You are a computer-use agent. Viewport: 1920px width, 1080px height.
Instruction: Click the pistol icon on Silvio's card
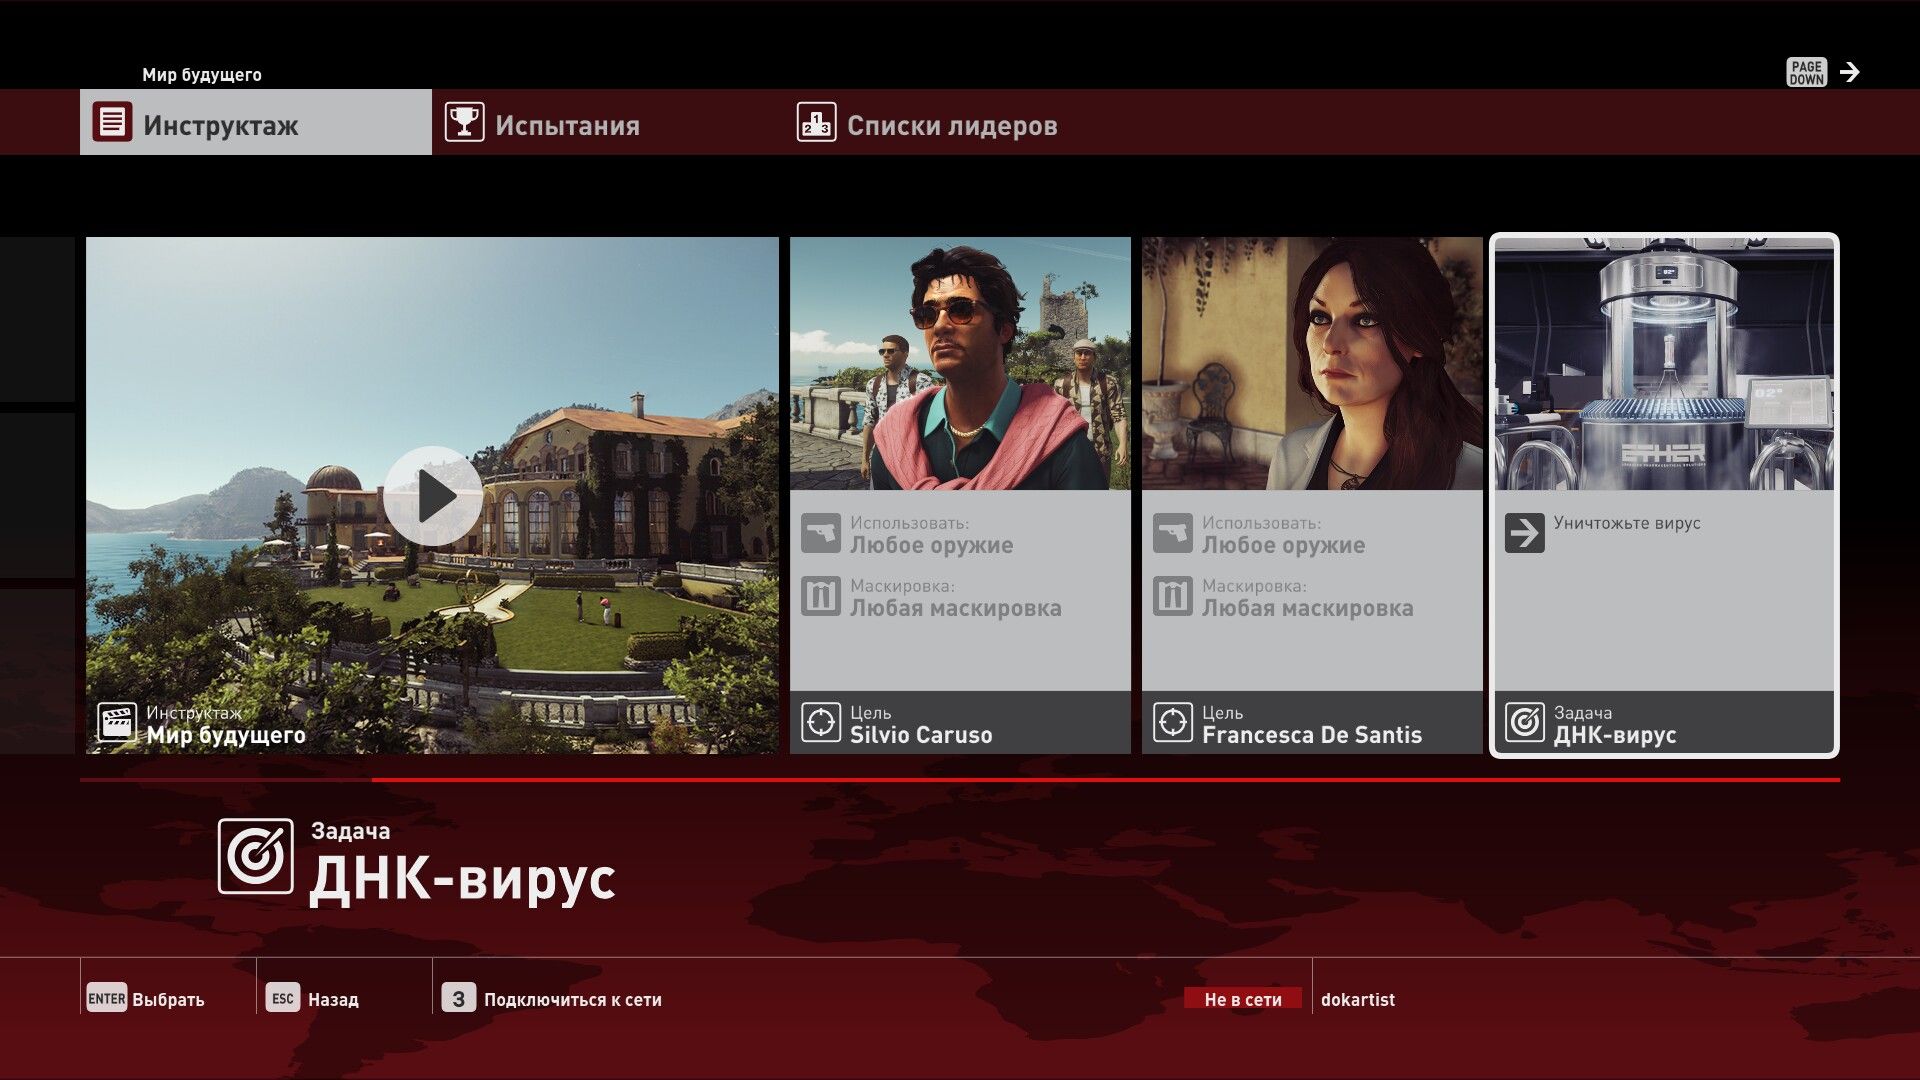(x=821, y=534)
